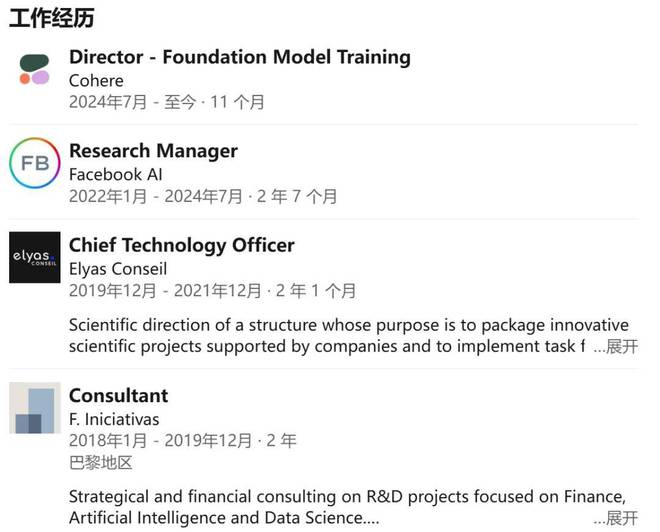660x532 pixels.
Task: Select the Scientific direction description text
Action: point(349,336)
